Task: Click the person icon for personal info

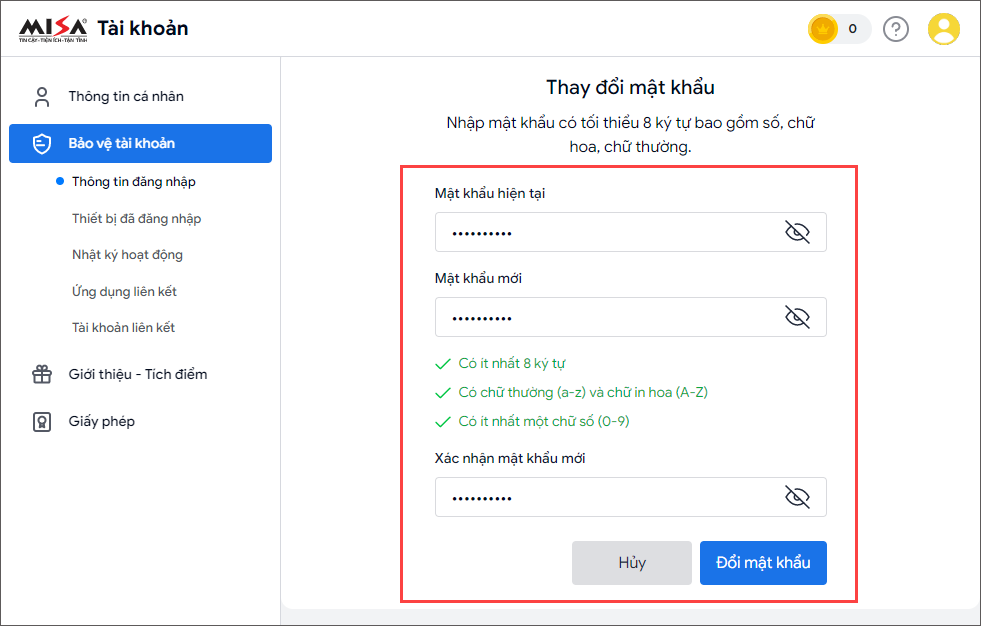Action: pyautogui.click(x=42, y=97)
